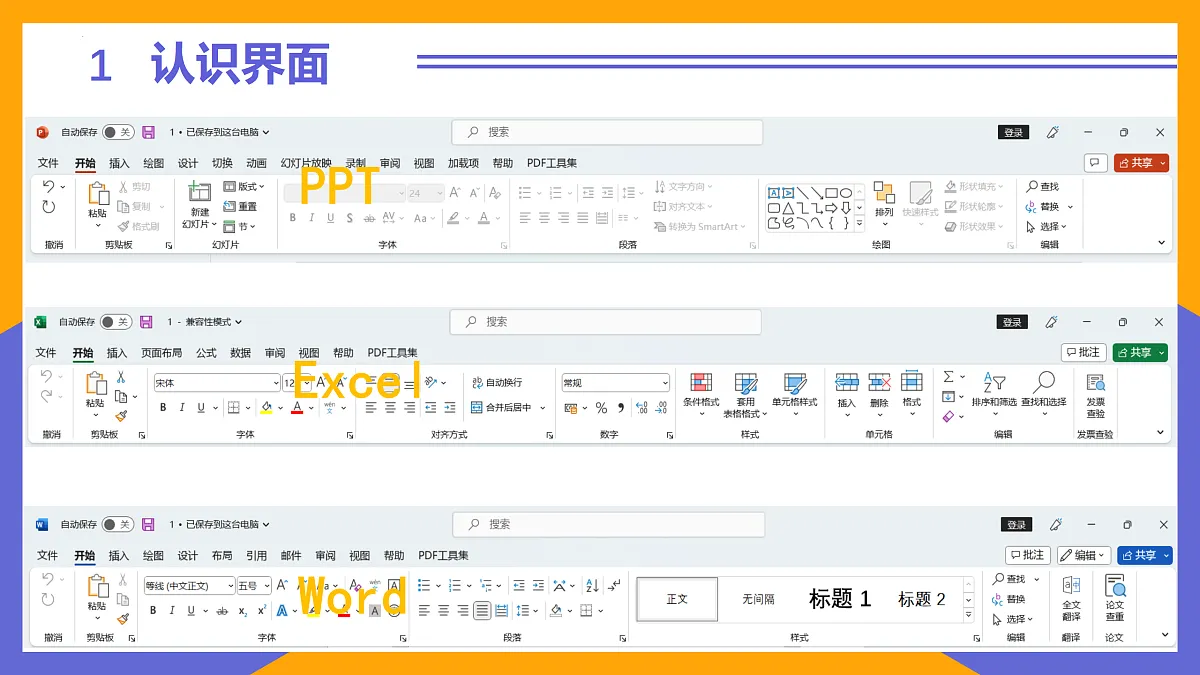The image size is (1200, 675).
Task: Toggle AutoSave switch in PowerPoint title bar
Action: (x=117, y=132)
